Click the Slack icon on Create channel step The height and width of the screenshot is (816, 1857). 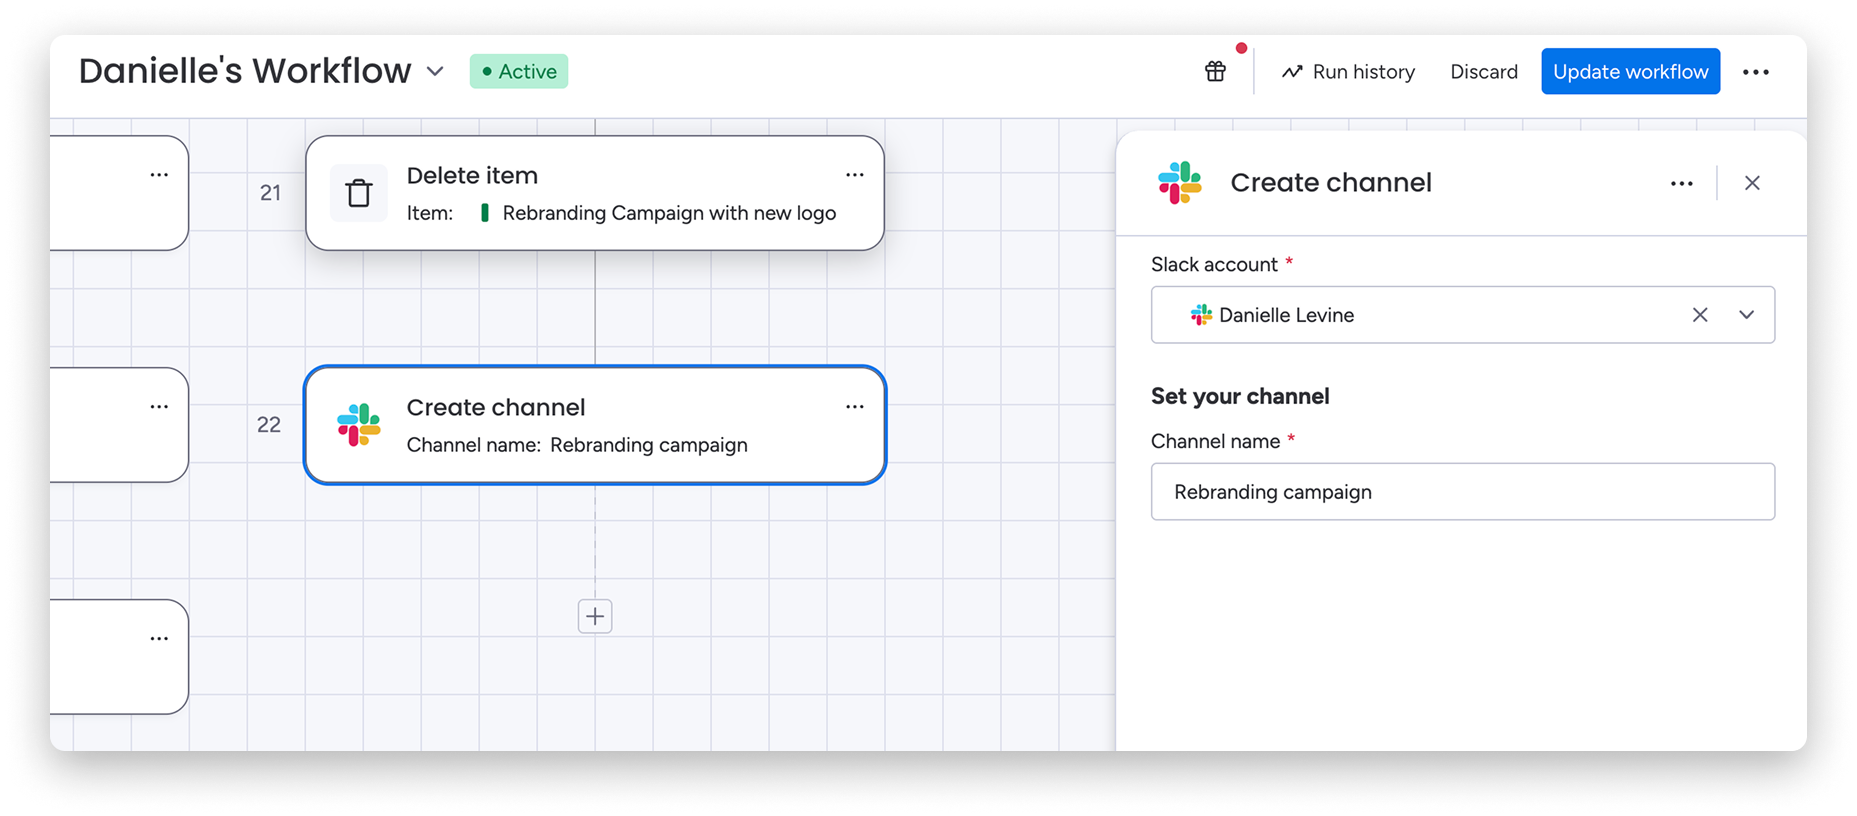359,424
